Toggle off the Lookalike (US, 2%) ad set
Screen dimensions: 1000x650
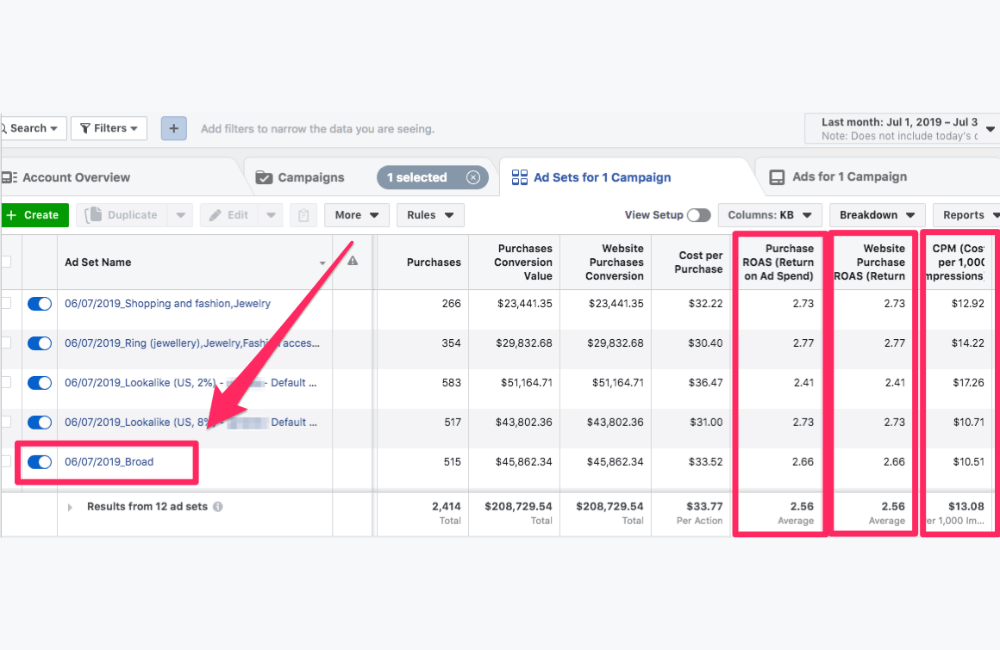pos(40,383)
